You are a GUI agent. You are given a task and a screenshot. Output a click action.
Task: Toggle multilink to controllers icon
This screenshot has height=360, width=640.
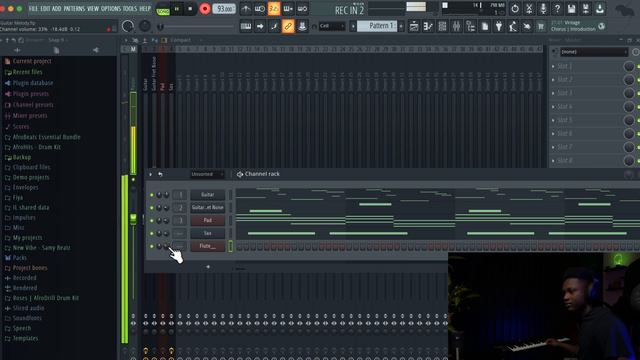(288, 27)
